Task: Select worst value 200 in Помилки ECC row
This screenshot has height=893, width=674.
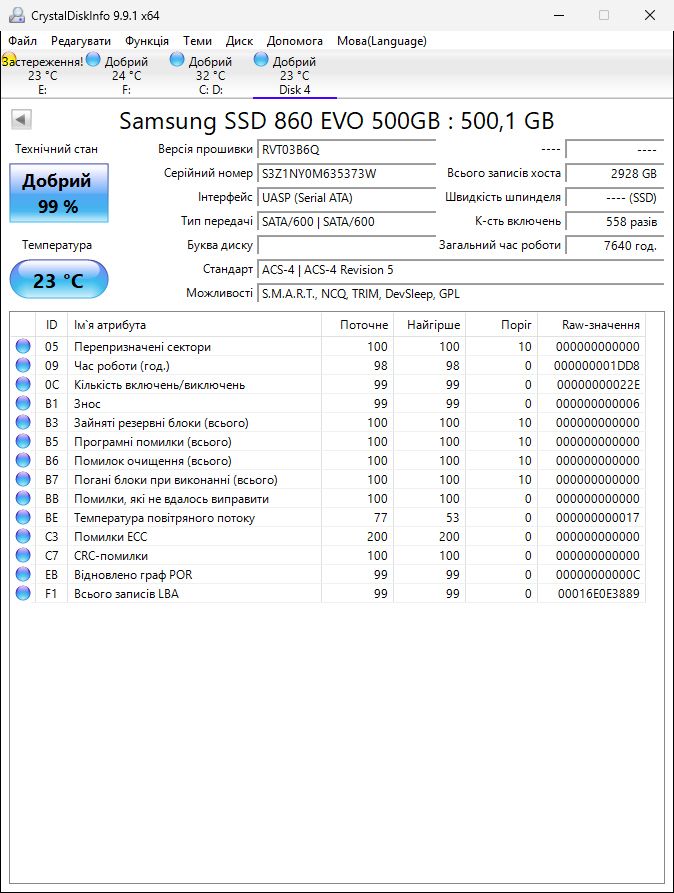Action: tap(449, 536)
